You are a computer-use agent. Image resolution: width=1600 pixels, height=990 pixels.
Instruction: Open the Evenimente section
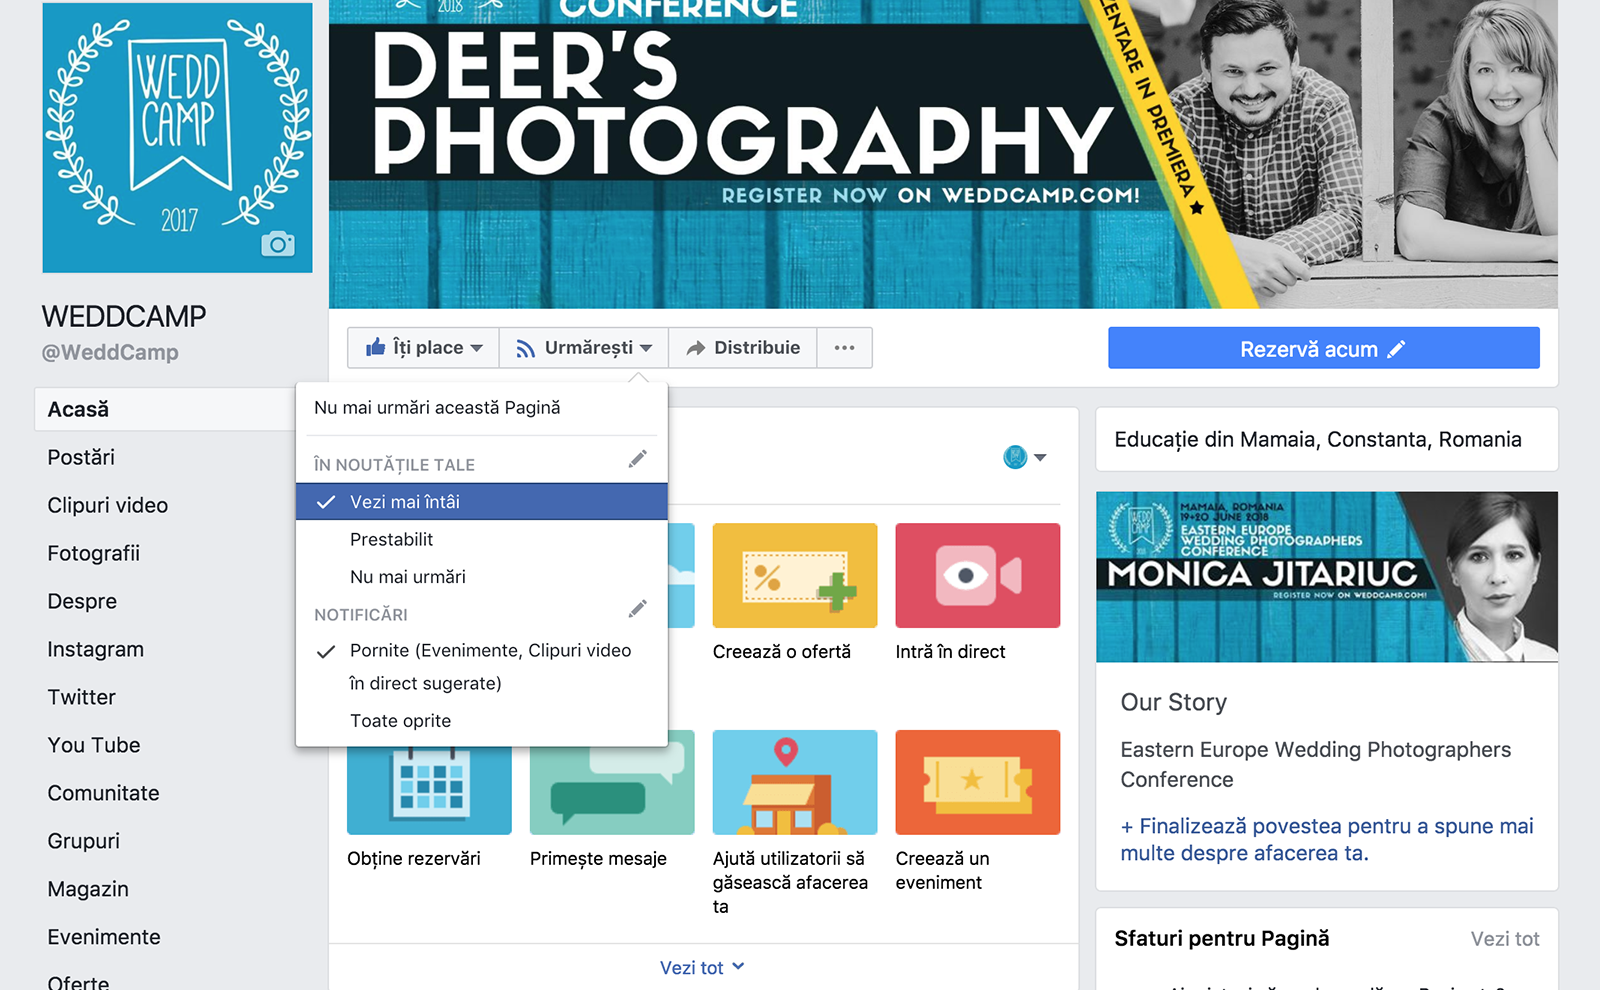click(104, 938)
